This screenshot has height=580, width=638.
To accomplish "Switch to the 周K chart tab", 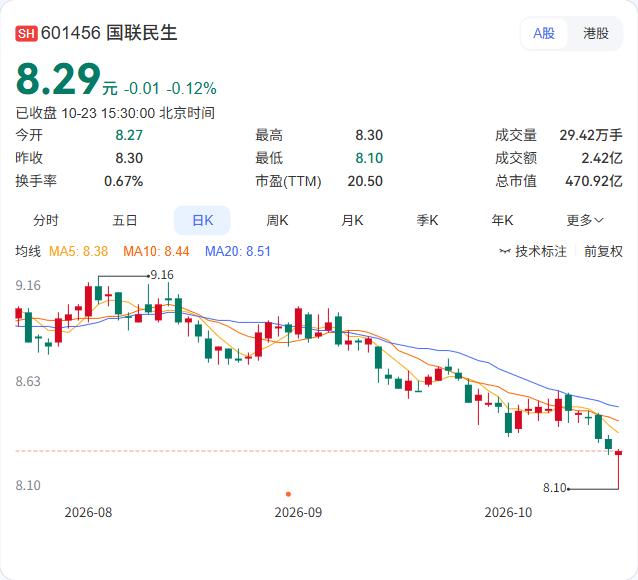I will coord(277,220).
